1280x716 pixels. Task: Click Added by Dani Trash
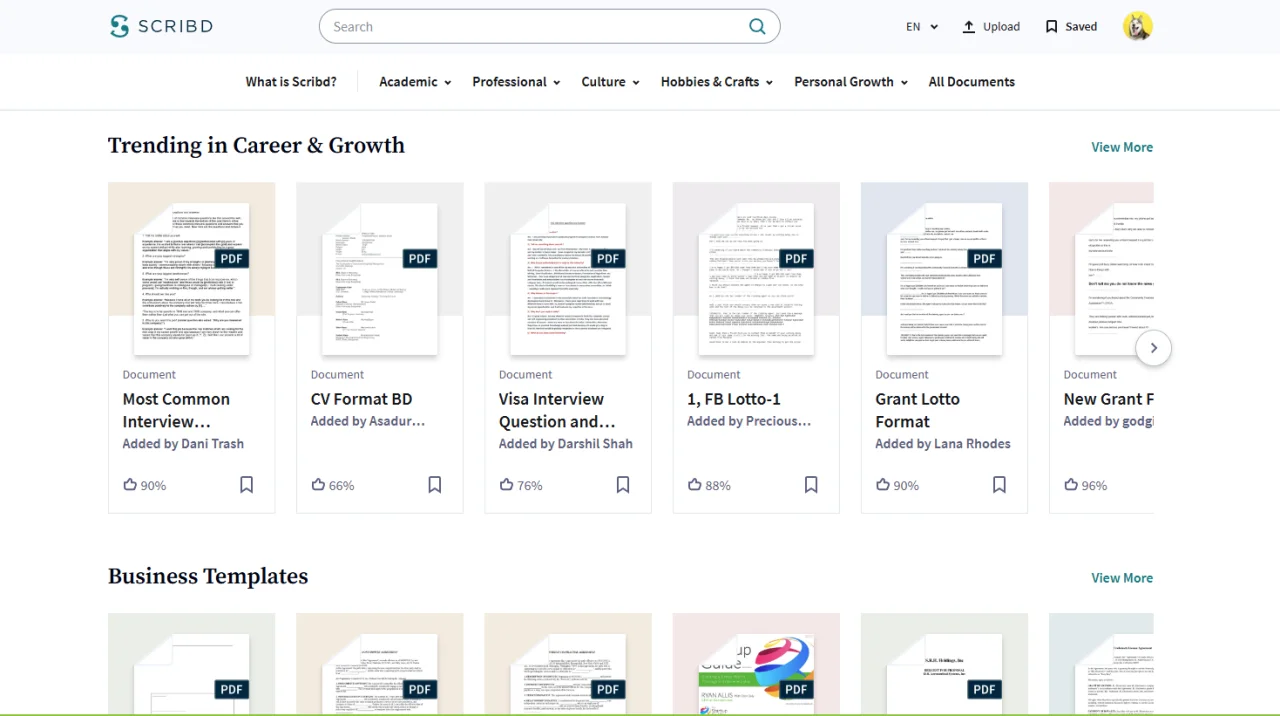click(183, 444)
